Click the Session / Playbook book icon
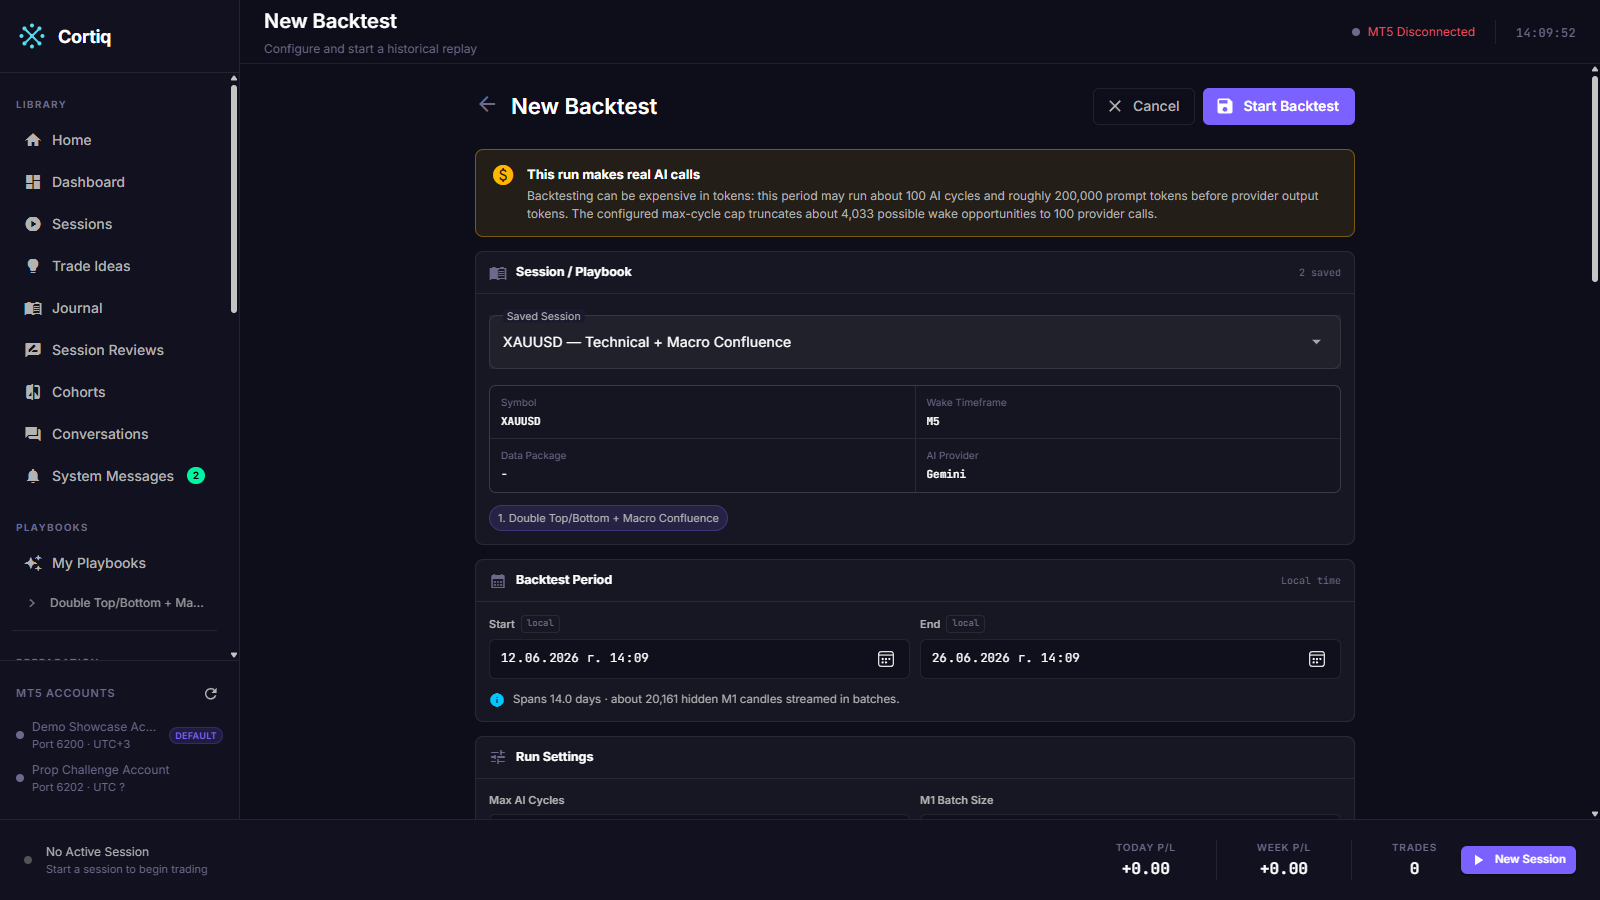This screenshot has width=1600, height=900. click(x=498, y=273)
